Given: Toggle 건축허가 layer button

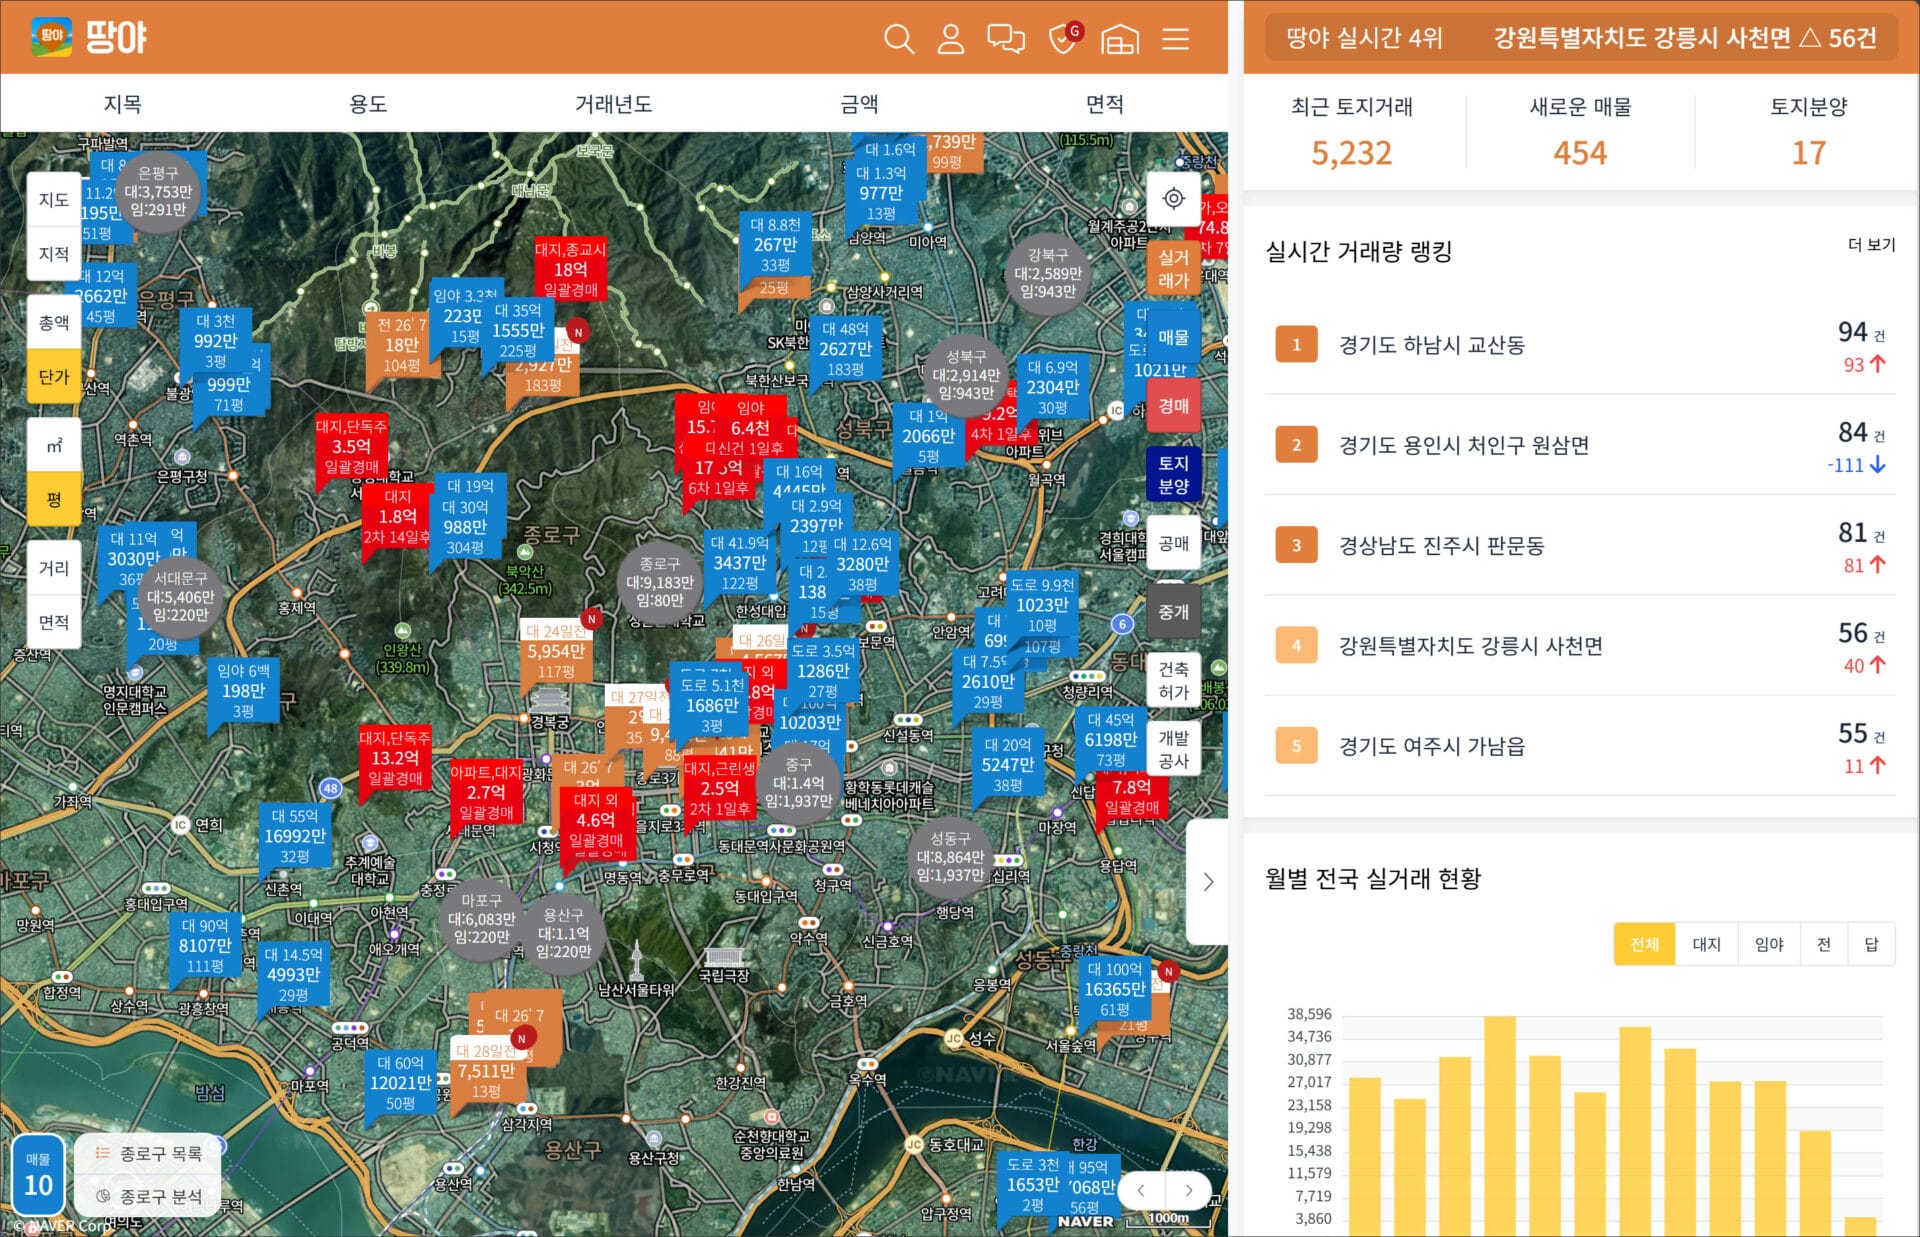Looking at the screenshot, I should [1174, 680].
